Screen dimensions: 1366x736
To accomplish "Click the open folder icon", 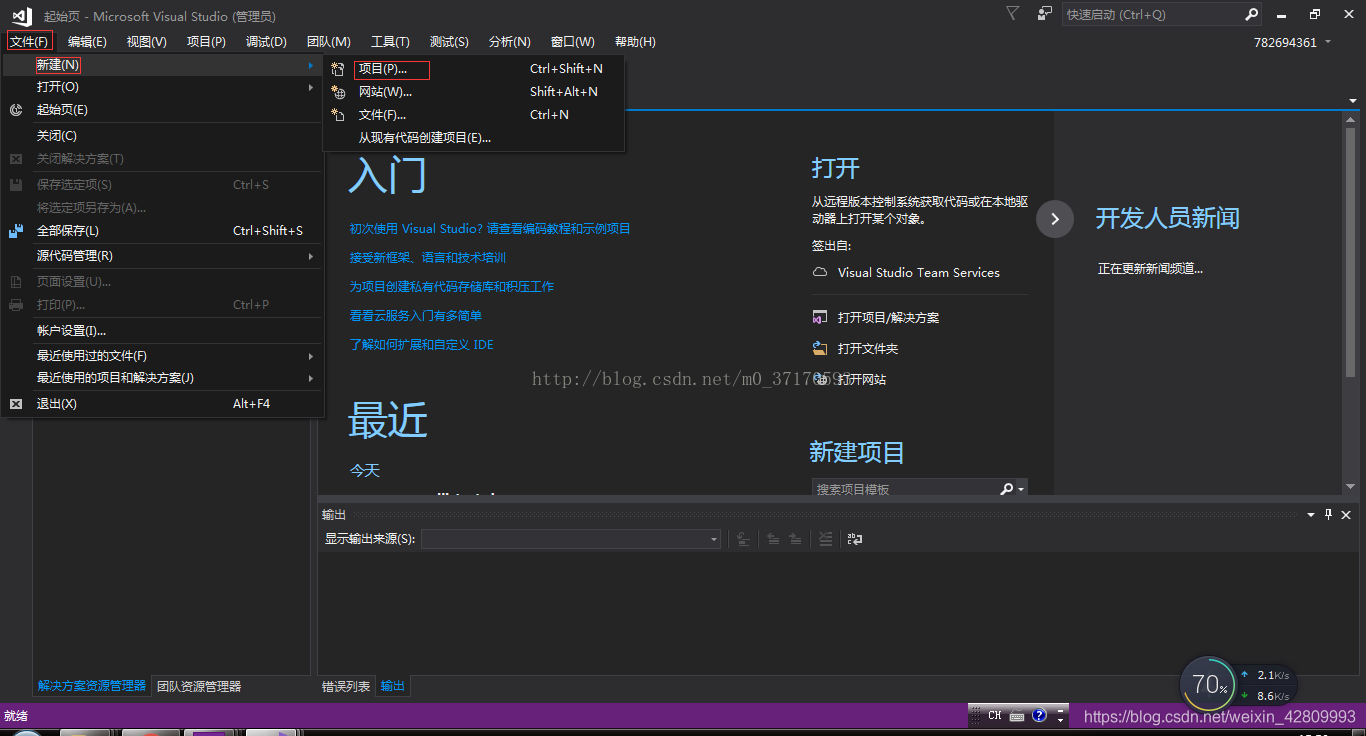I will point(820,348).
